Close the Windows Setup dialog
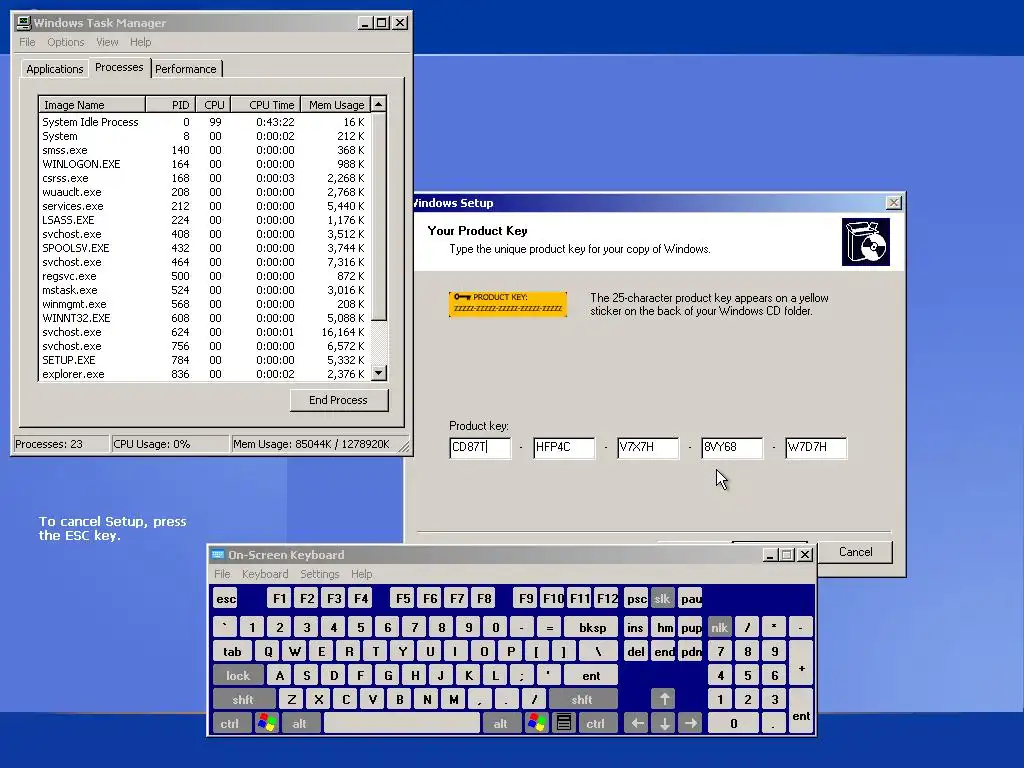 (x=893, y=203)
